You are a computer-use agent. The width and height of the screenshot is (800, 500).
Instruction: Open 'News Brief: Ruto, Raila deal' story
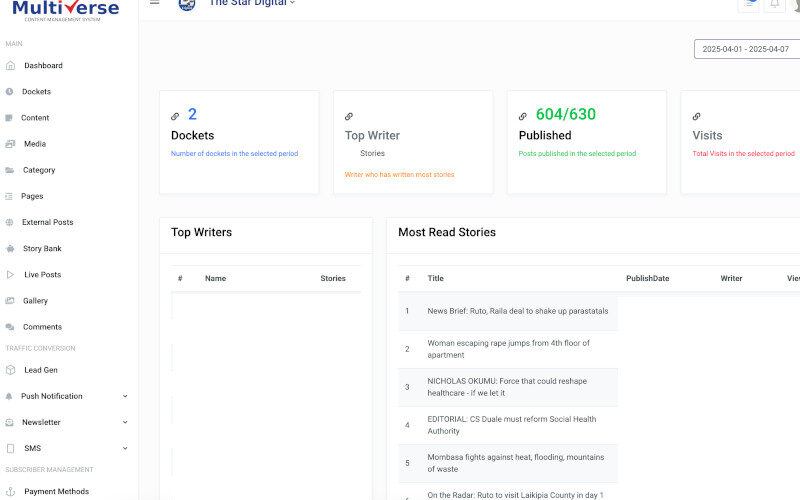pyautogui.click(x=517, y=311)
